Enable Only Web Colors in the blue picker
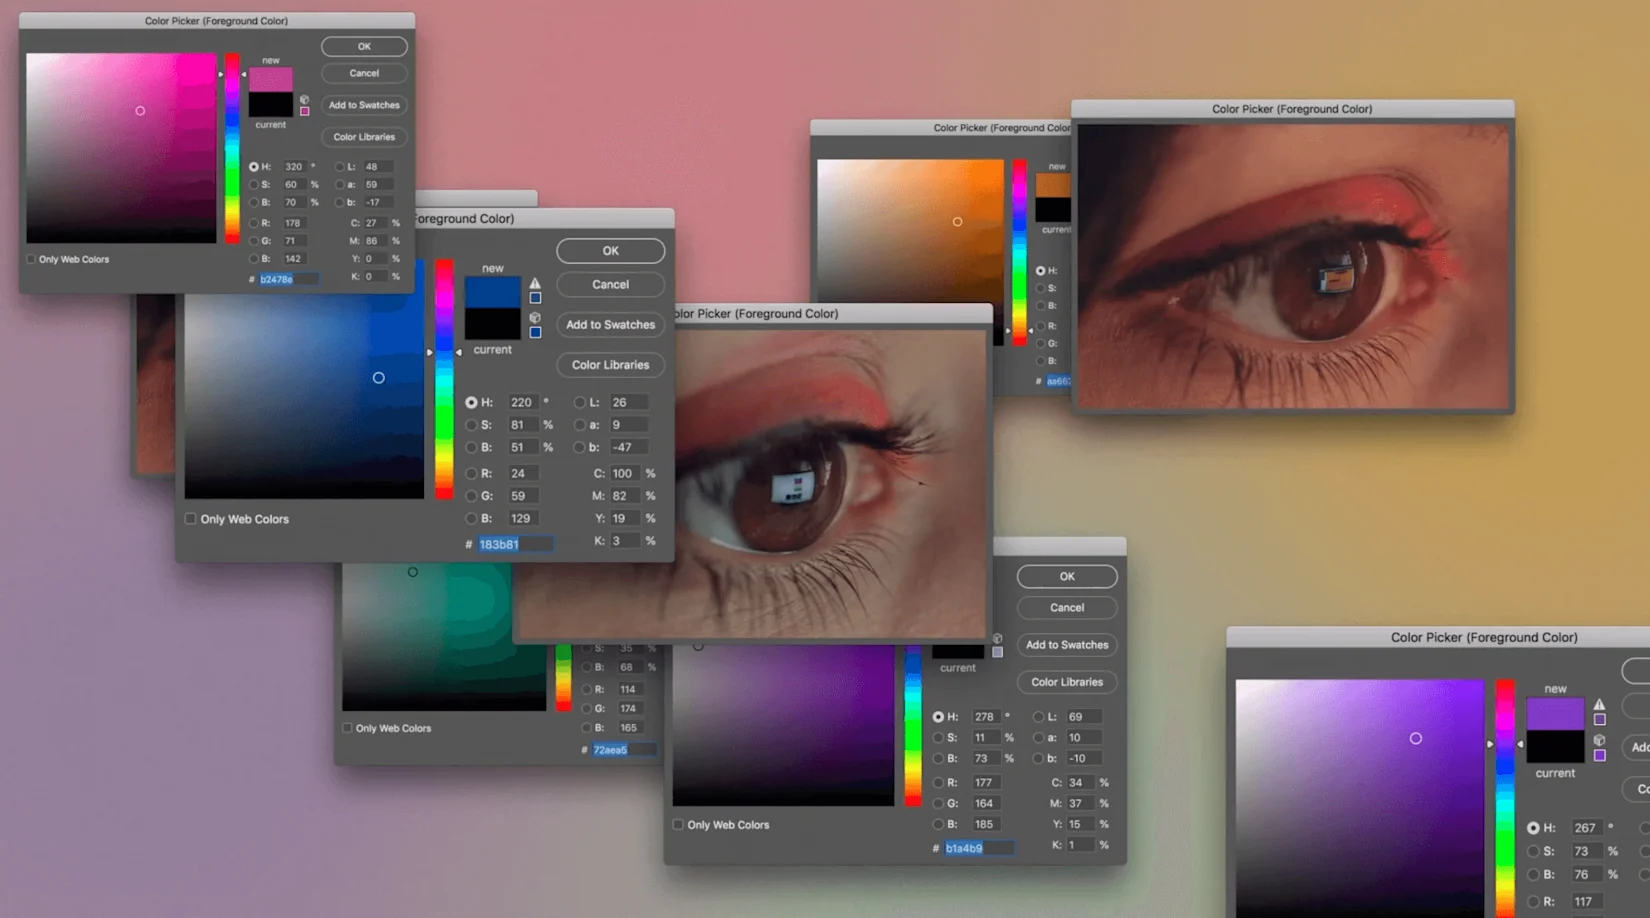 [x=190, y=519]
